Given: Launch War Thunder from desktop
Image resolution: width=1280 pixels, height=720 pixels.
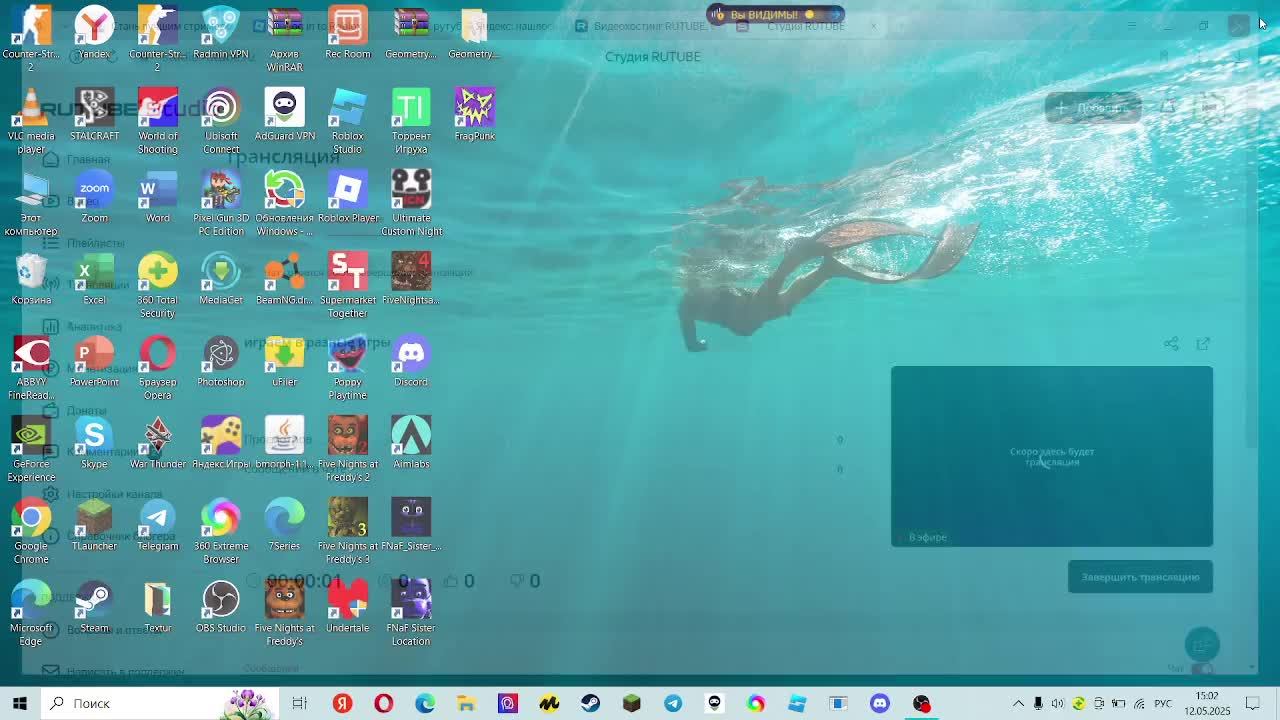Looking at the screenshot, I should tap(158, 443).
